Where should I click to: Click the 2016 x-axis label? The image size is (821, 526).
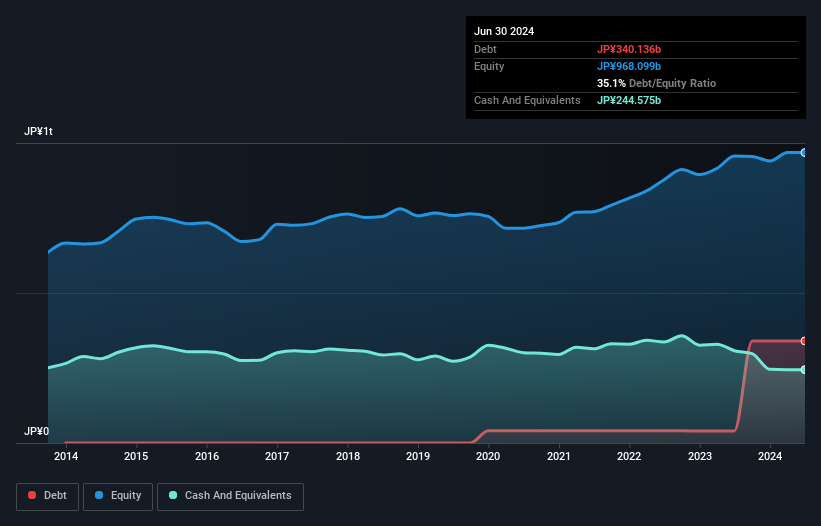207,456
